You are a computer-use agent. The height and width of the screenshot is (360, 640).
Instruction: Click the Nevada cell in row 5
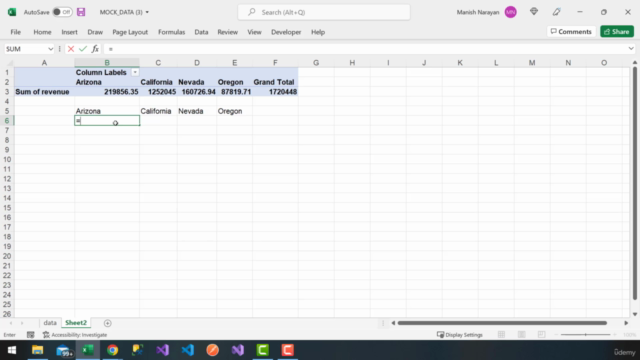(x=197, y=111)
